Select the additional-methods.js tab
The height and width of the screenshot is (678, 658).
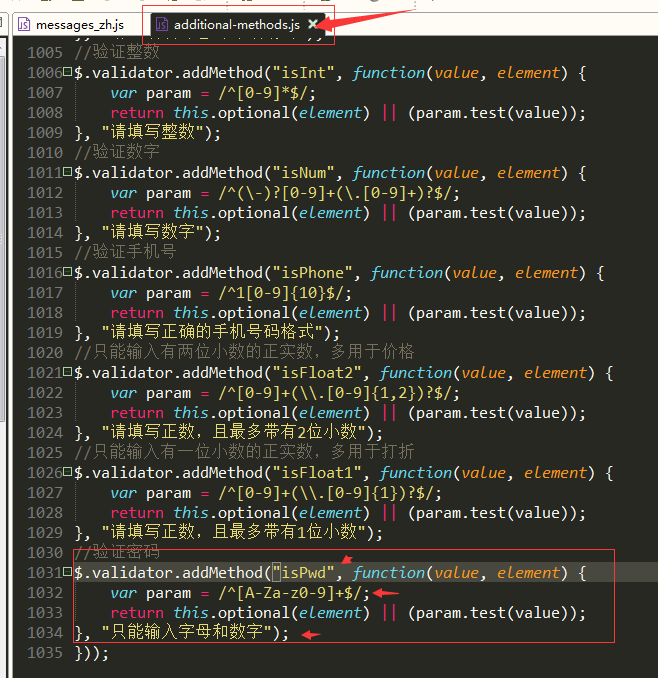coord(236,25)
